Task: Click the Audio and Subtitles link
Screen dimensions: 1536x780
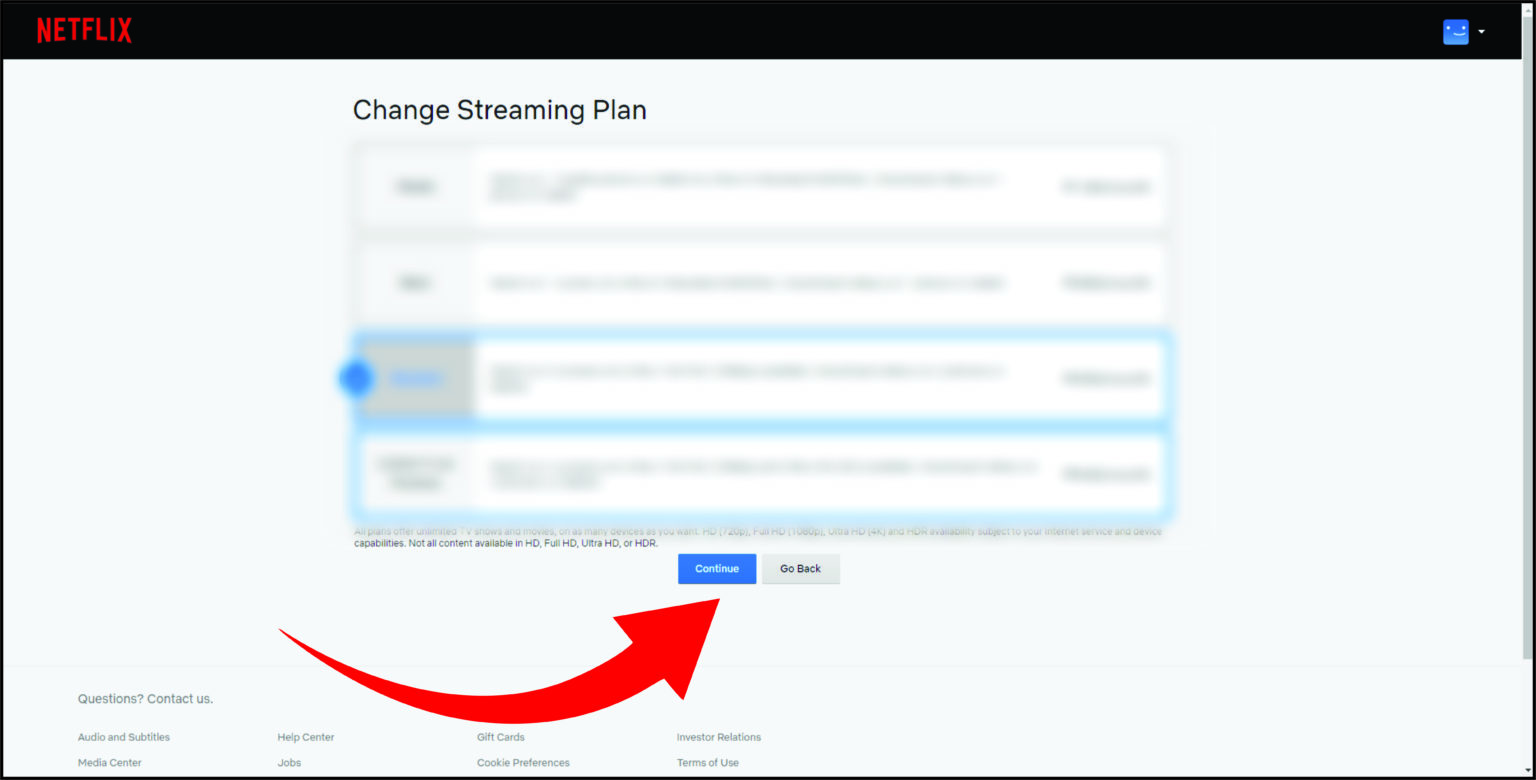Action: [x=123, y=737]
